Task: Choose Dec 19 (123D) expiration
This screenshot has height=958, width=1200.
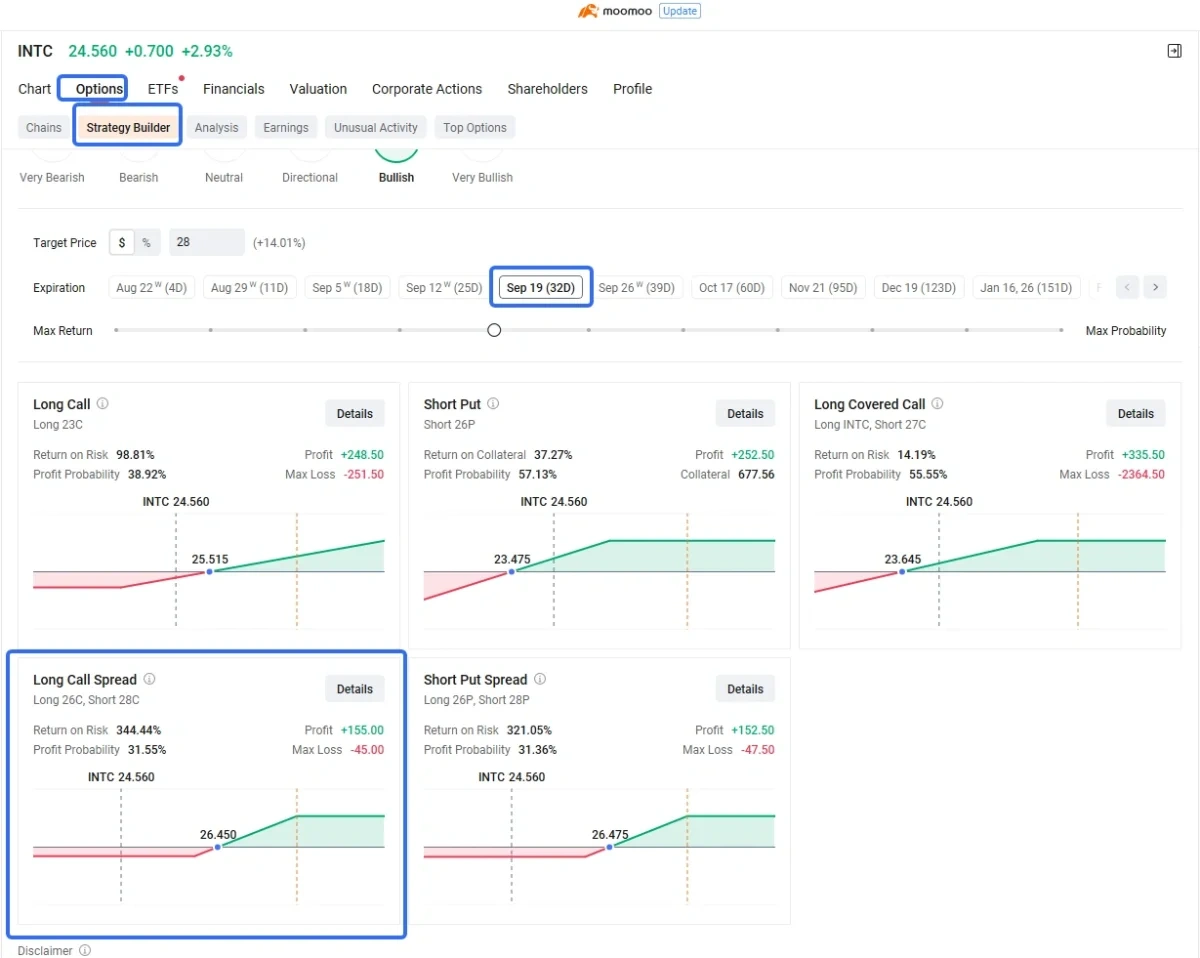Action: (x=919, y=288)
